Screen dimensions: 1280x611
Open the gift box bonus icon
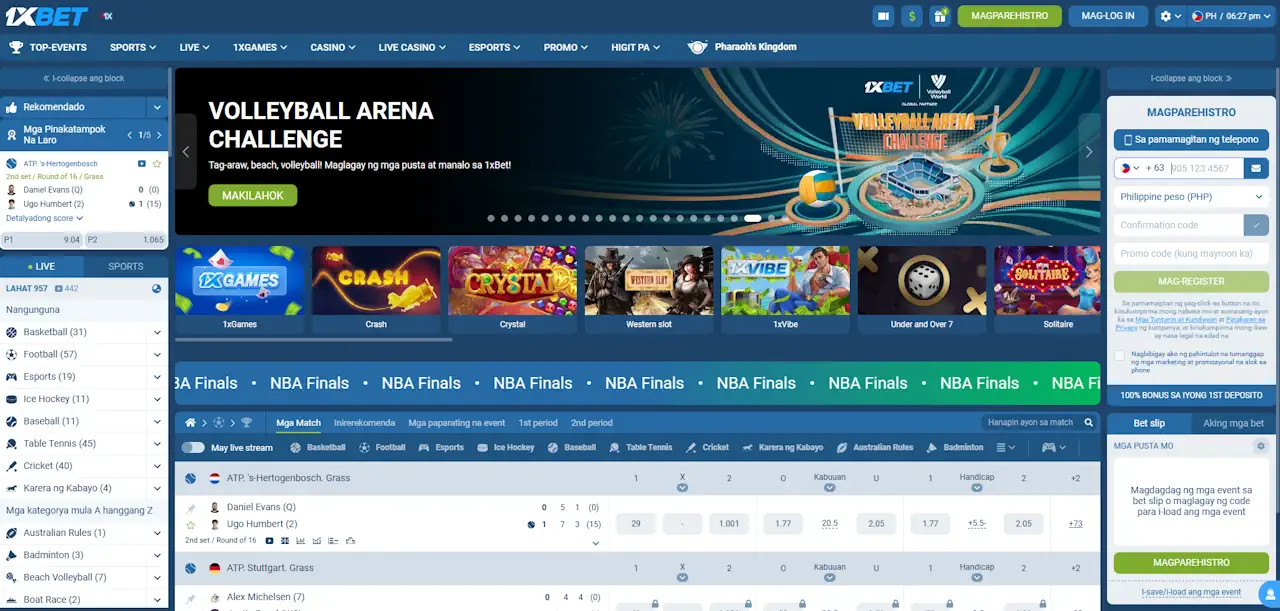click(939, 16)
